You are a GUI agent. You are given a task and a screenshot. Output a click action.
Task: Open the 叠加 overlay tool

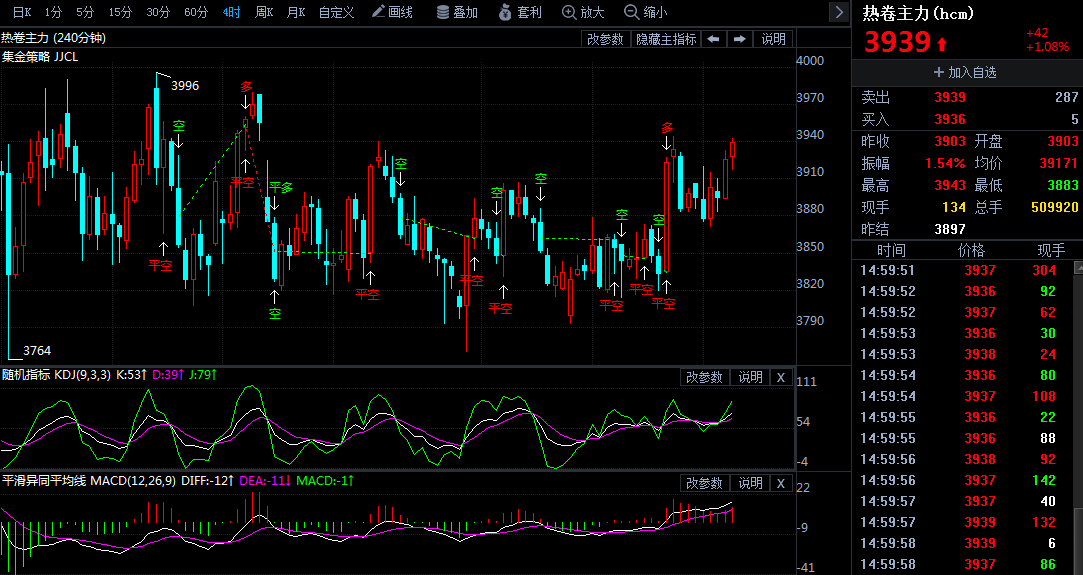coord(457,12)
